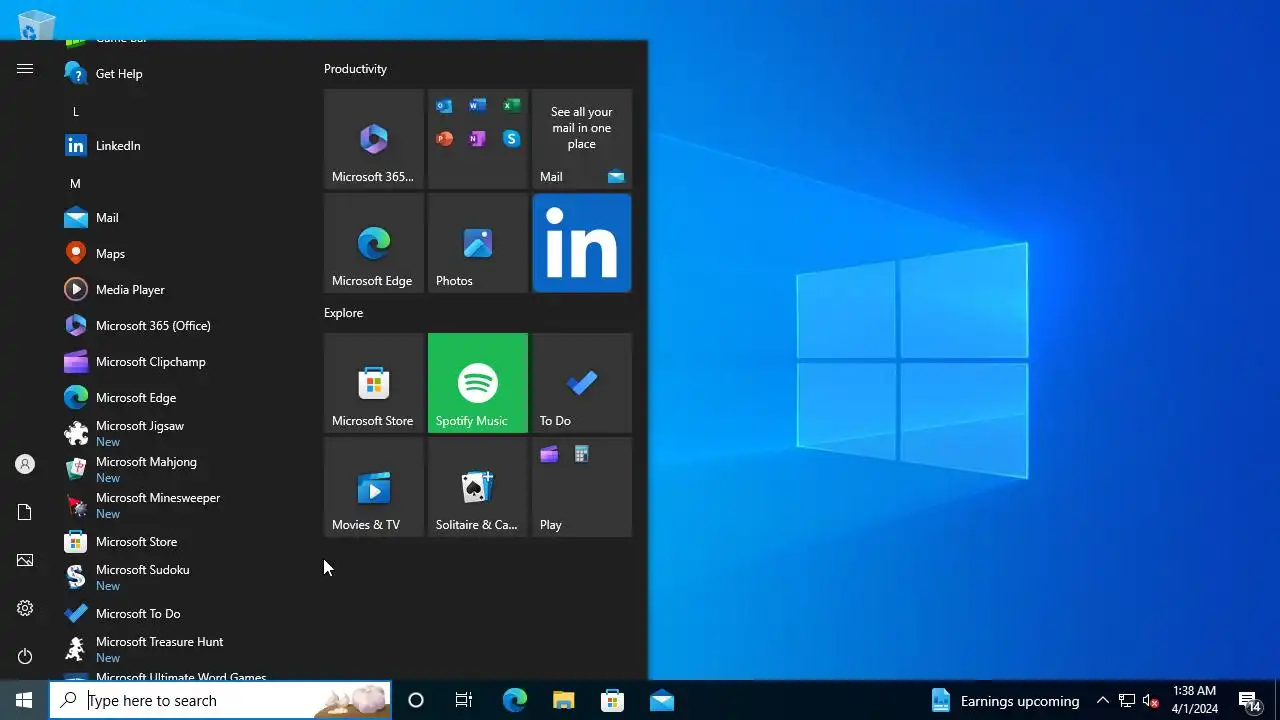This screenshot has height=720, width=1280.
Task: Open the network status icon
Action: (x=1126, y=700)
